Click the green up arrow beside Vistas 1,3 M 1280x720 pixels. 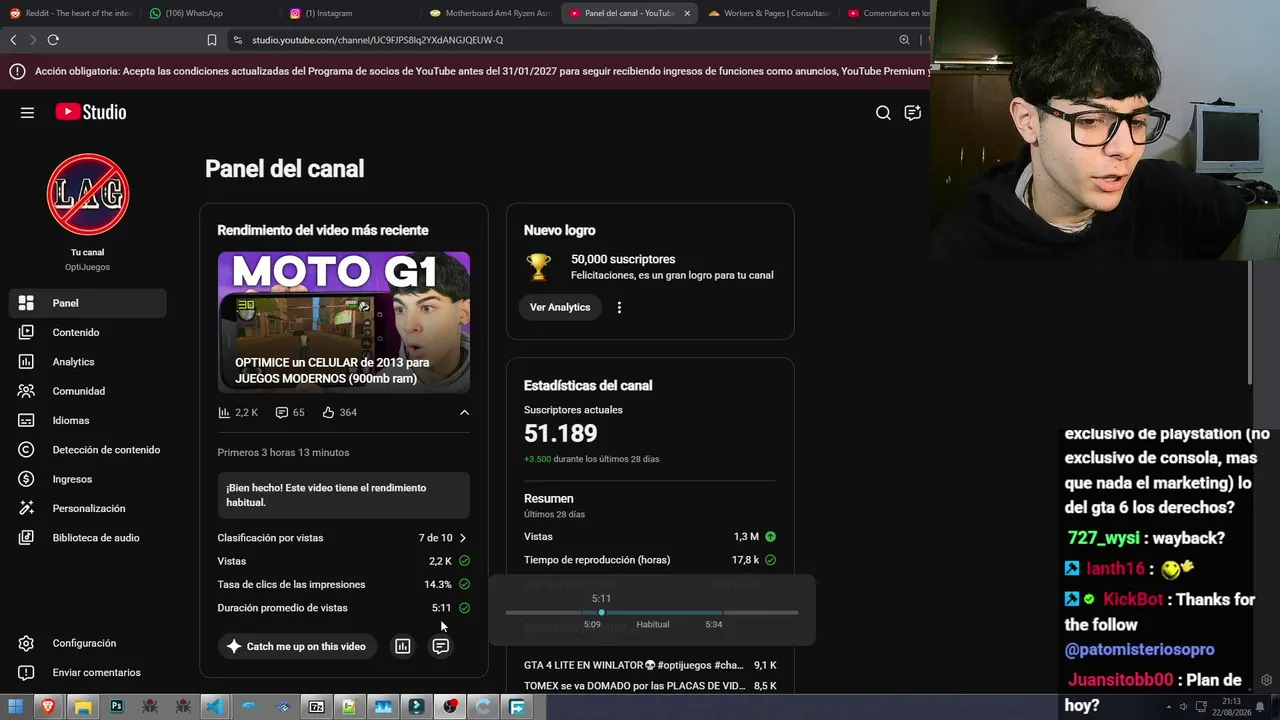[770, 537]
